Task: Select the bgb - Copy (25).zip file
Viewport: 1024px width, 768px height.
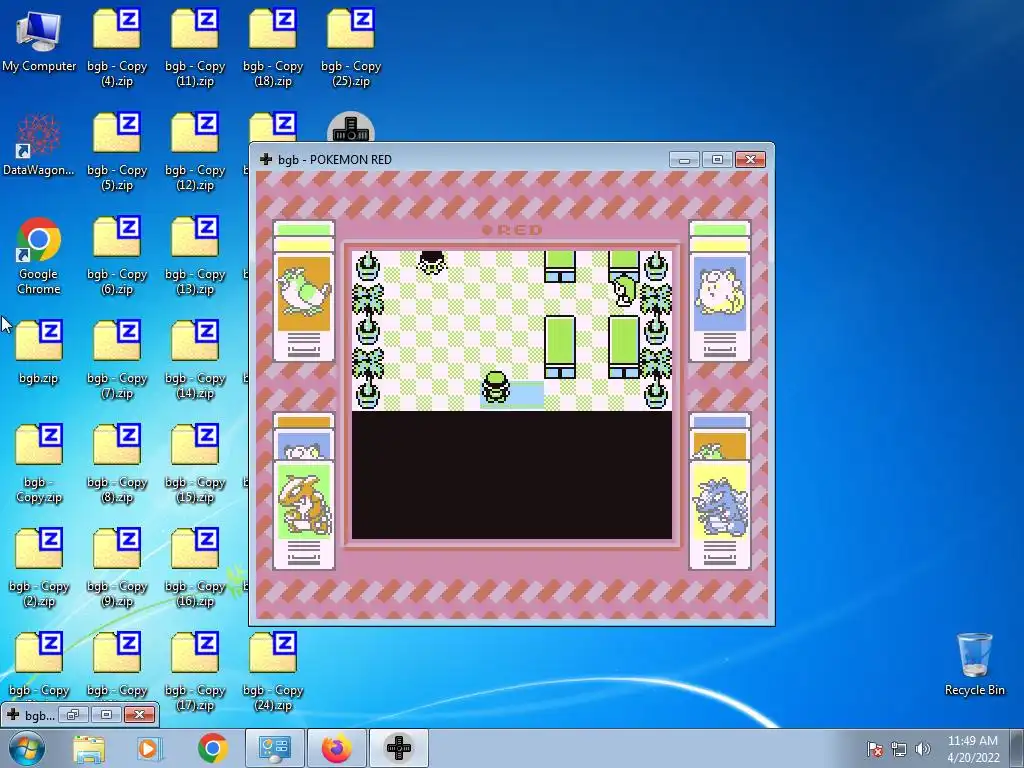Action: pos(351,47)
